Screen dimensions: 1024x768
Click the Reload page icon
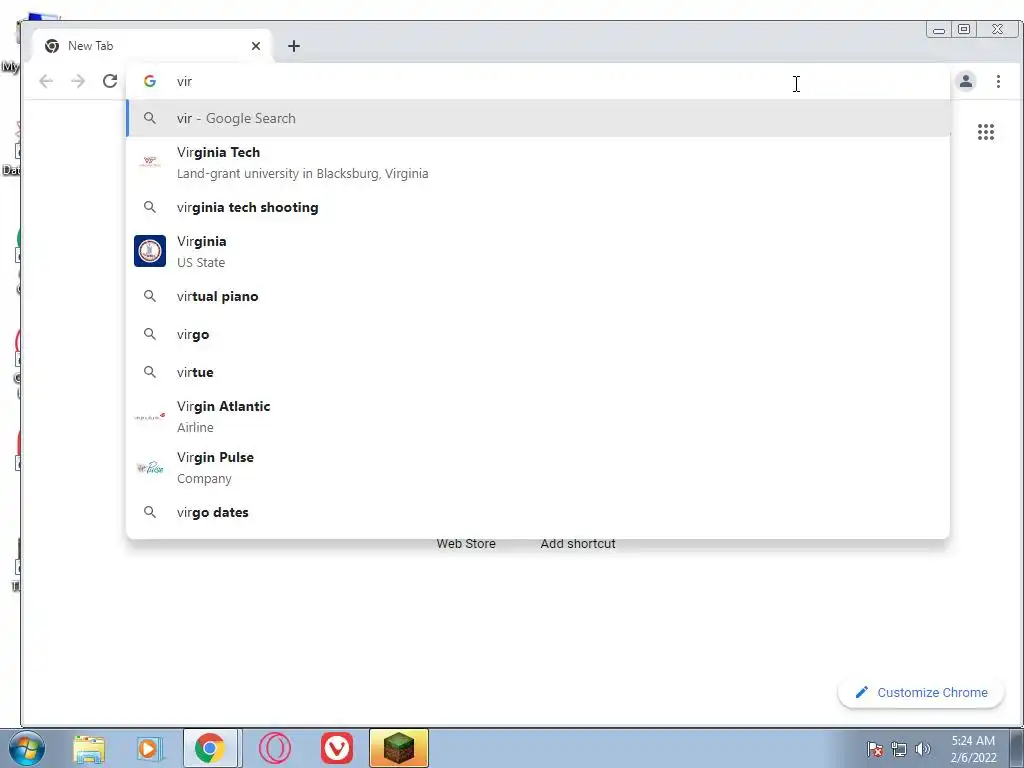(x=110, y=81)
